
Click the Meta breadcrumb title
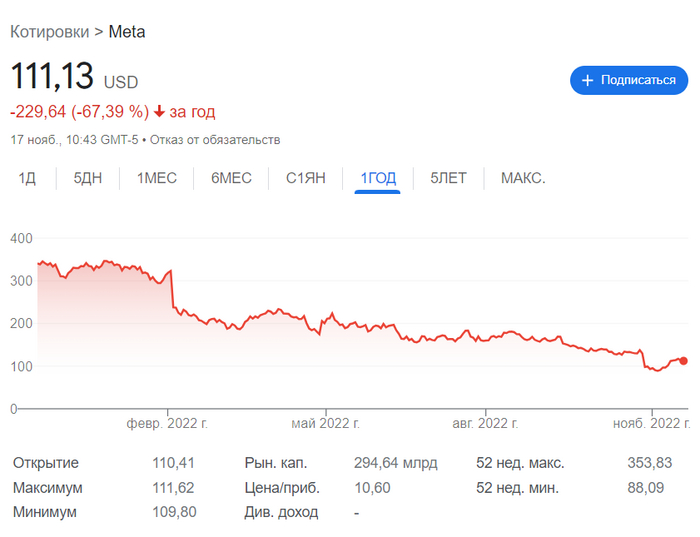(x=127, y=32)
